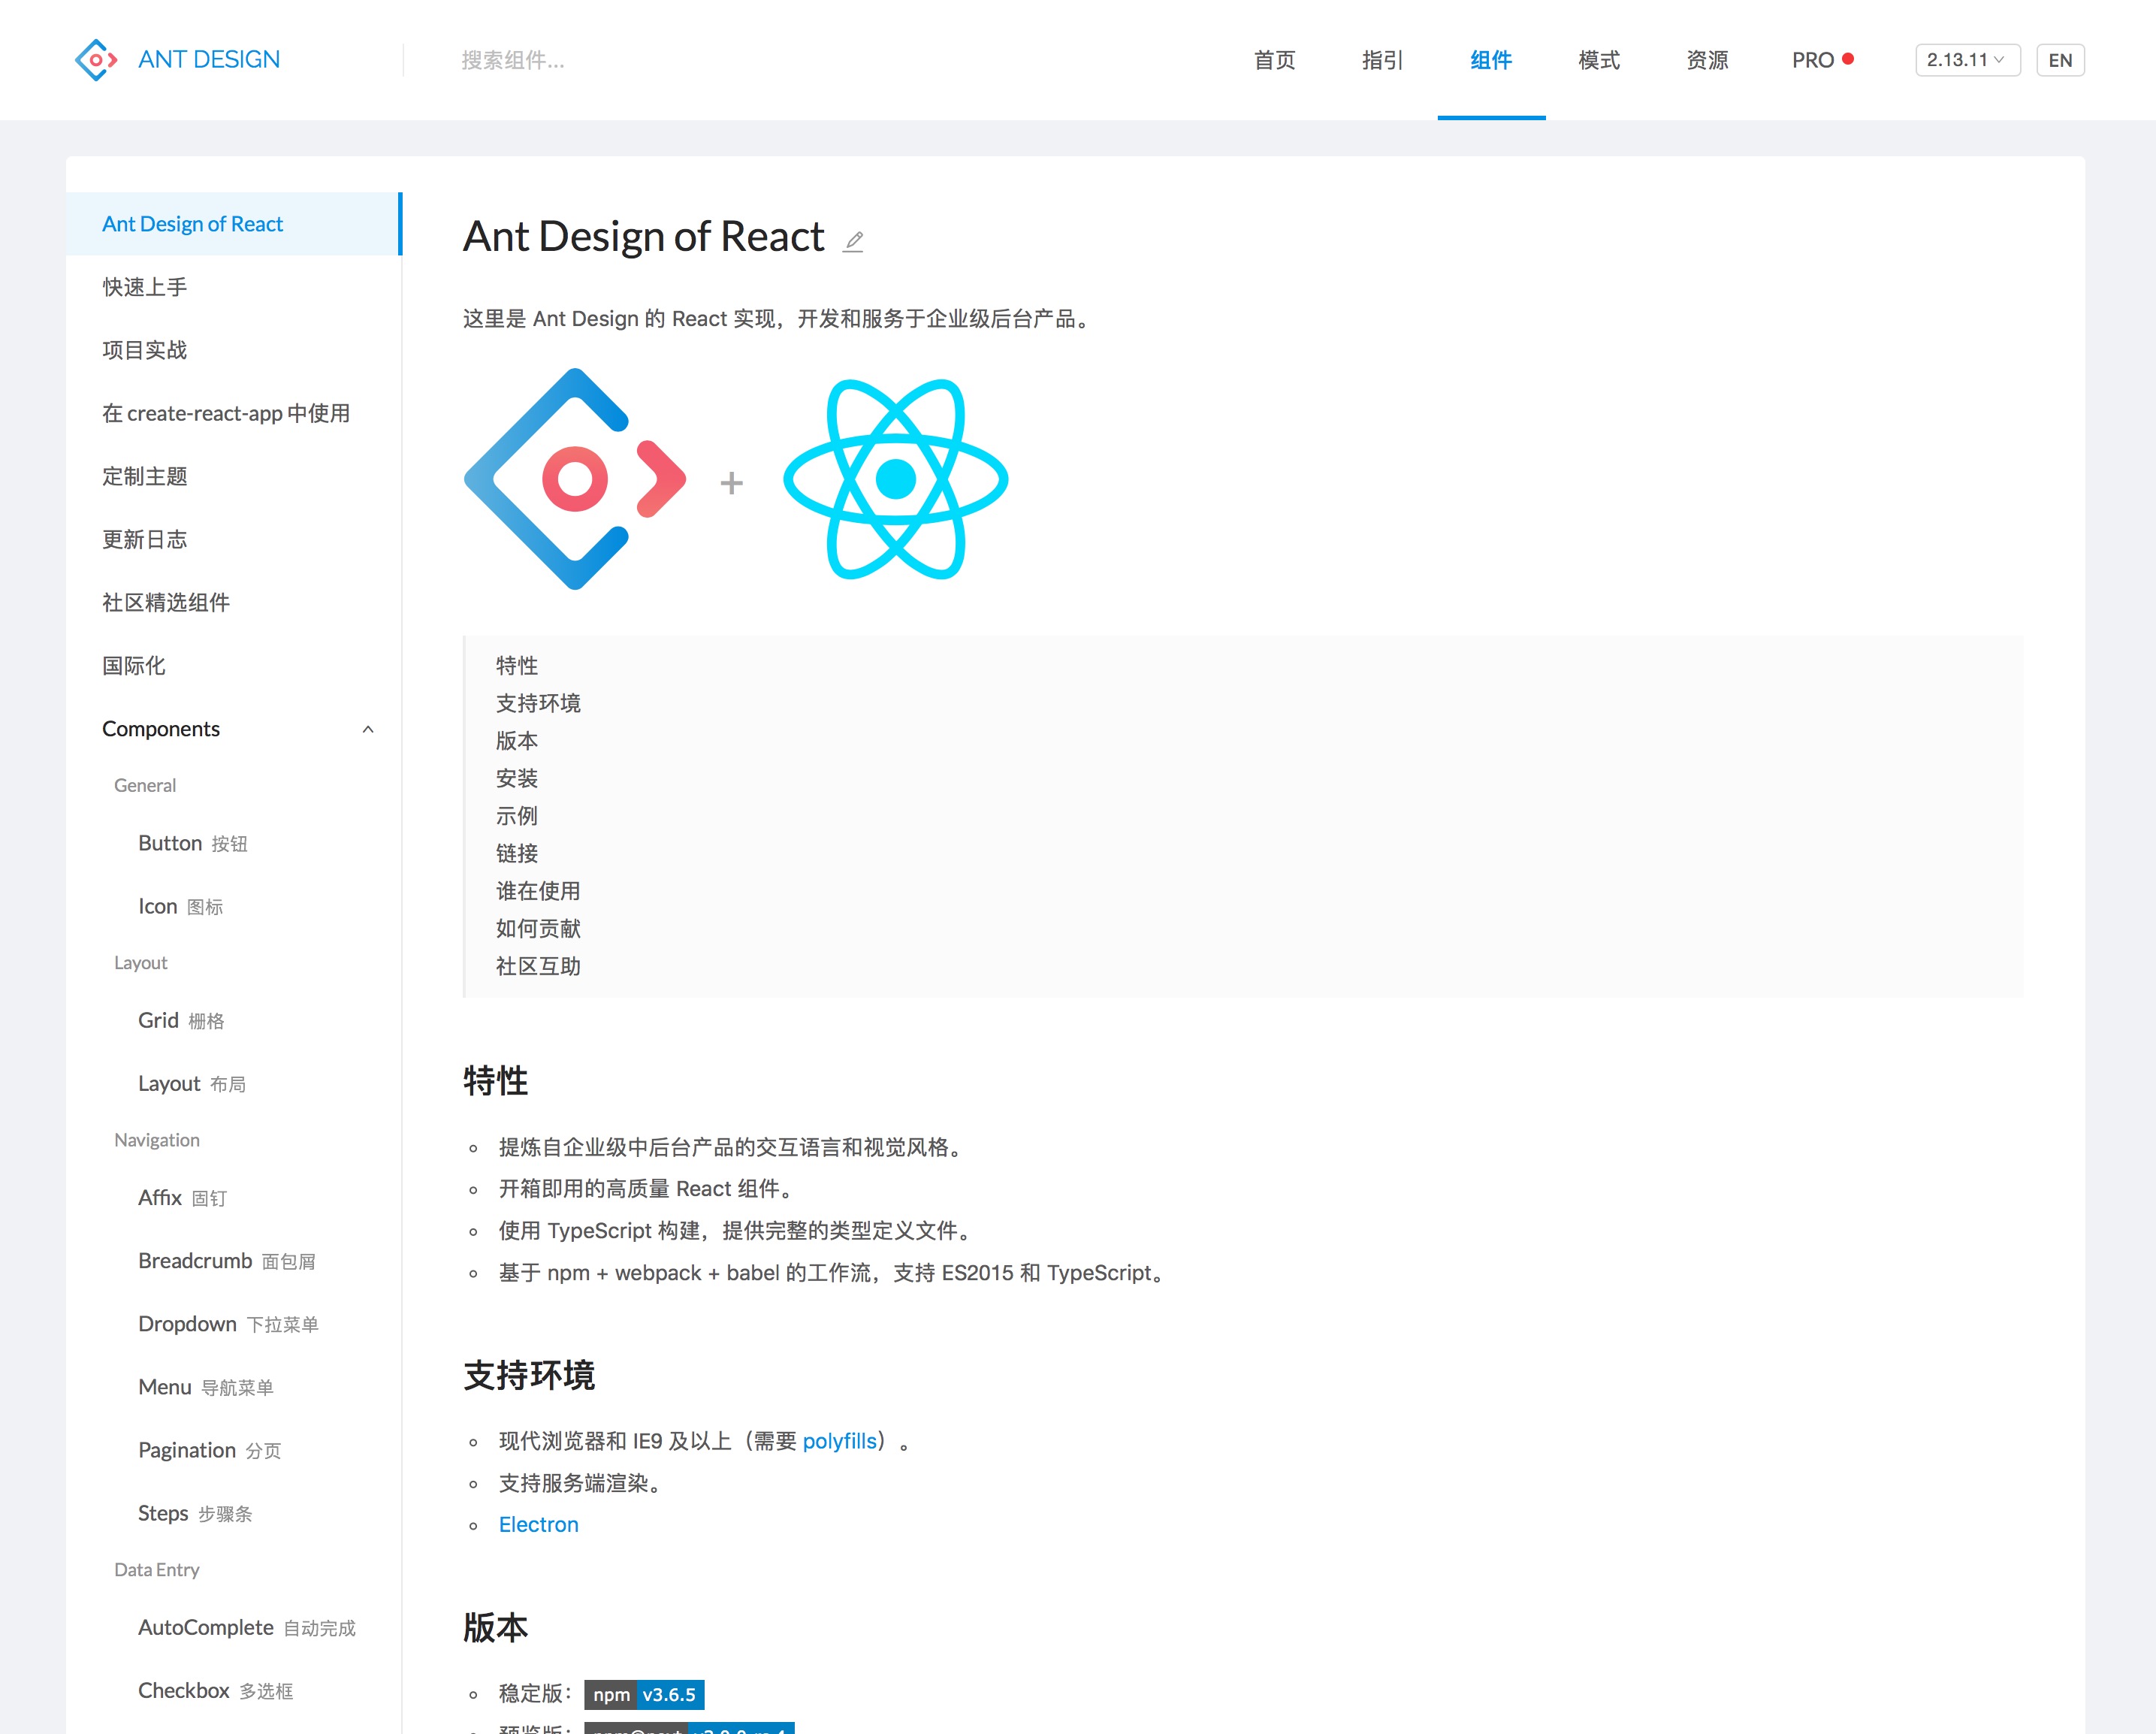Open Pagination 分页 component page

[x=234, y=1449]
